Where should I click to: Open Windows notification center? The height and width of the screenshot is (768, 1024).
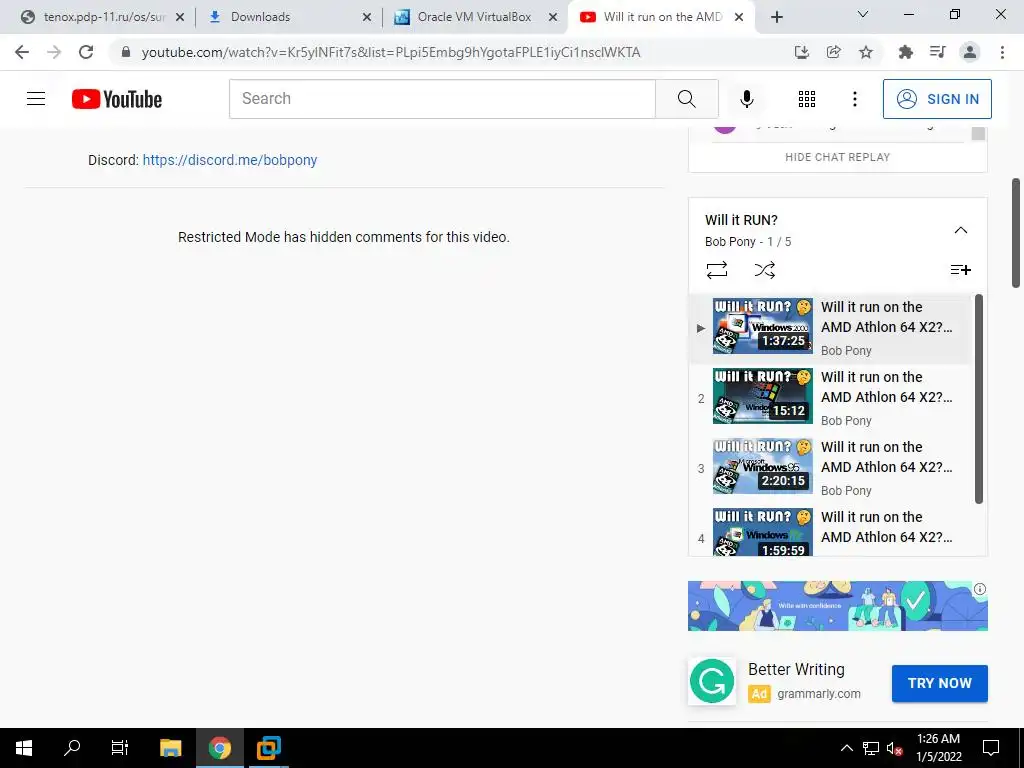tap(991, 748)
